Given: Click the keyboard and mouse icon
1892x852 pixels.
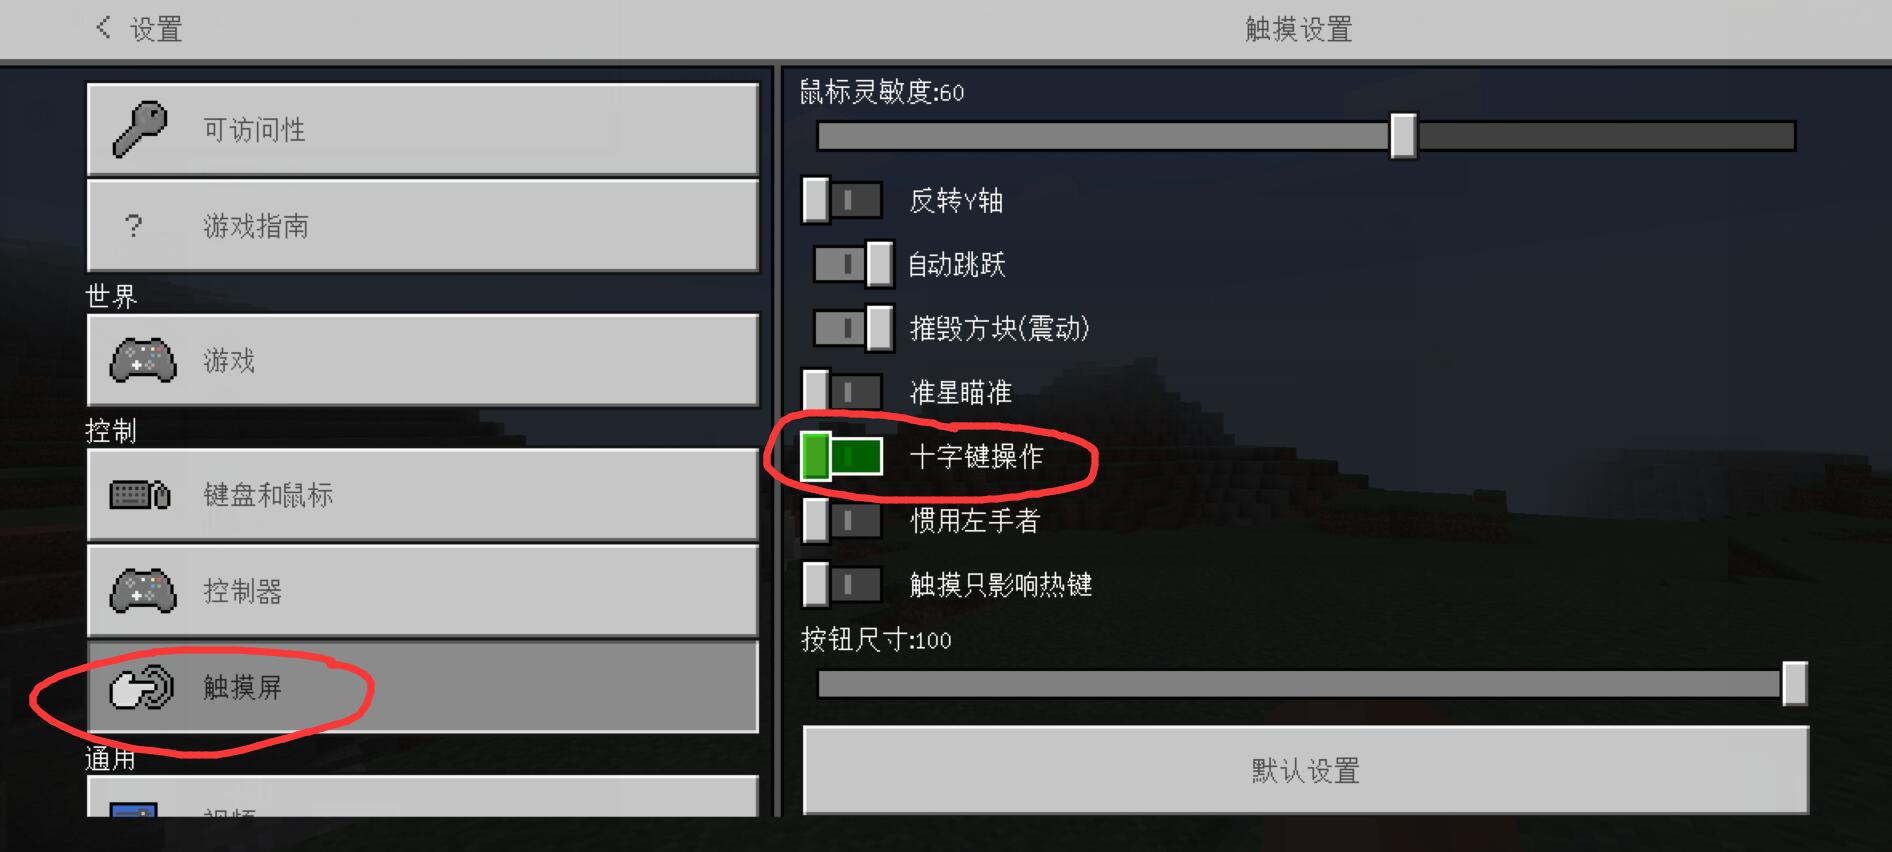Looking at the screenshot, I should pos(140,495).
